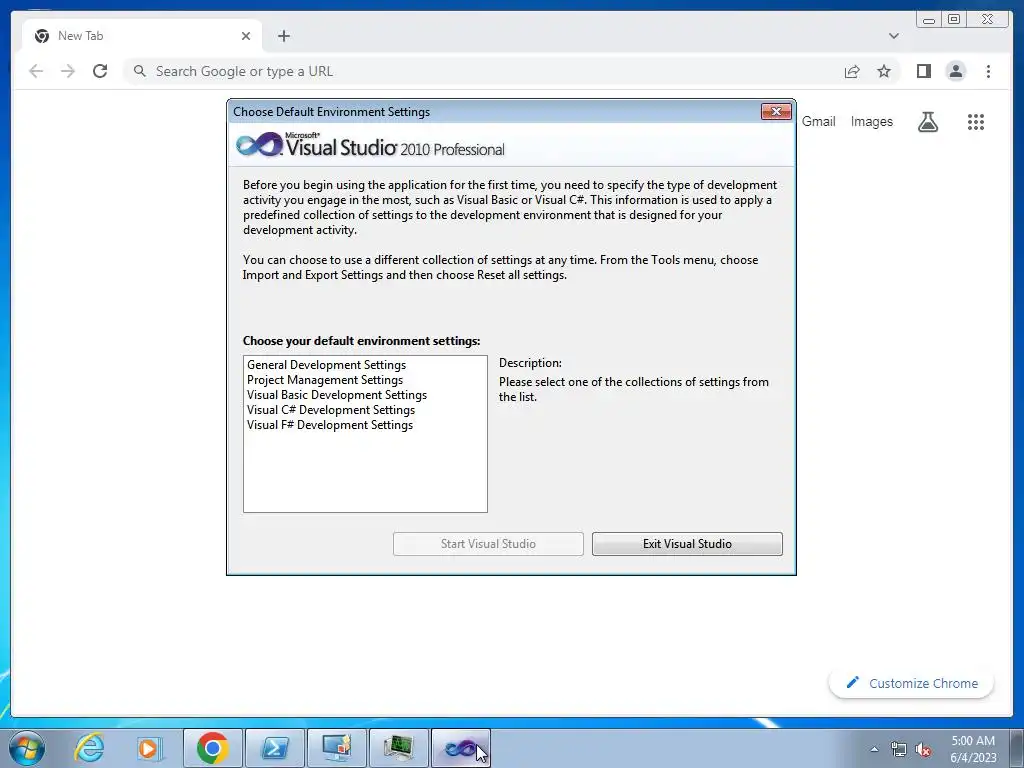Reload the Chrome page

pyautogui.click(x=100, y=71)
